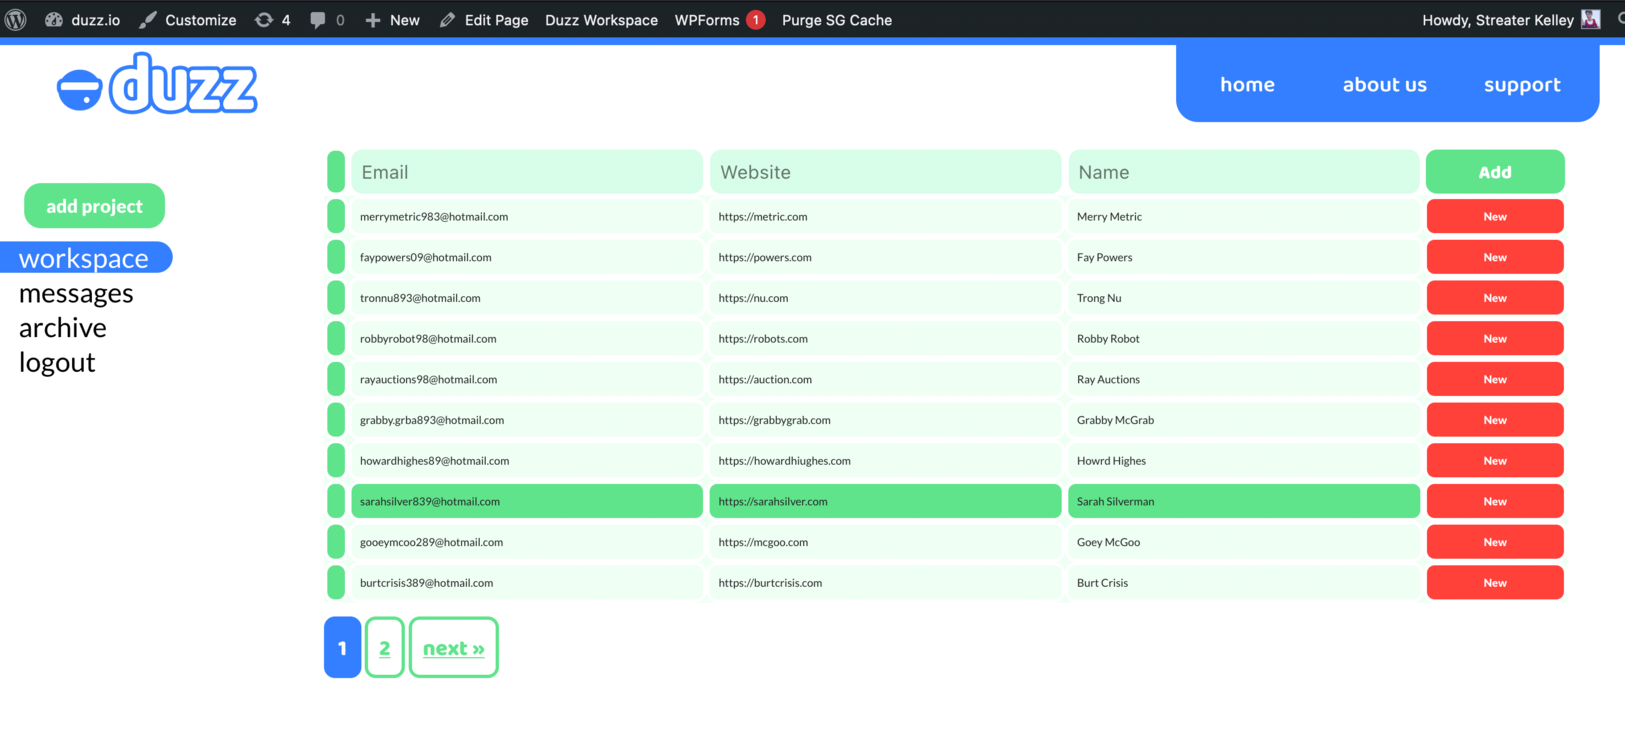Click the WPForms notification badge
This screenshot has width=1625, height=738.
click(x=756, y=20)
